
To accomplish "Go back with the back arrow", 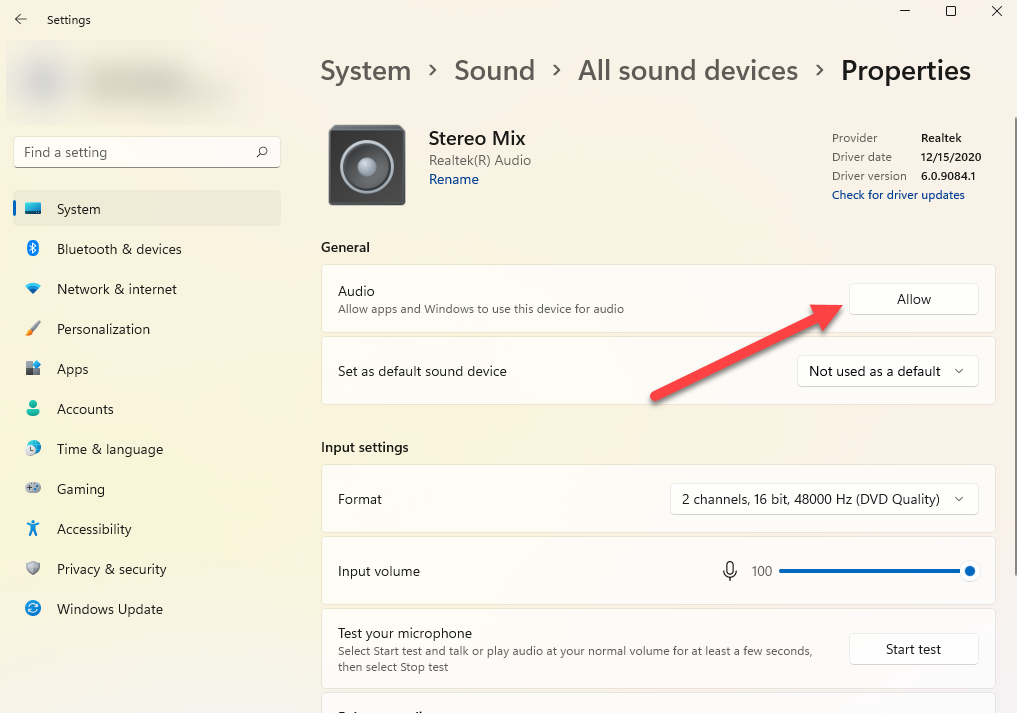I will (x=21, y=19).
